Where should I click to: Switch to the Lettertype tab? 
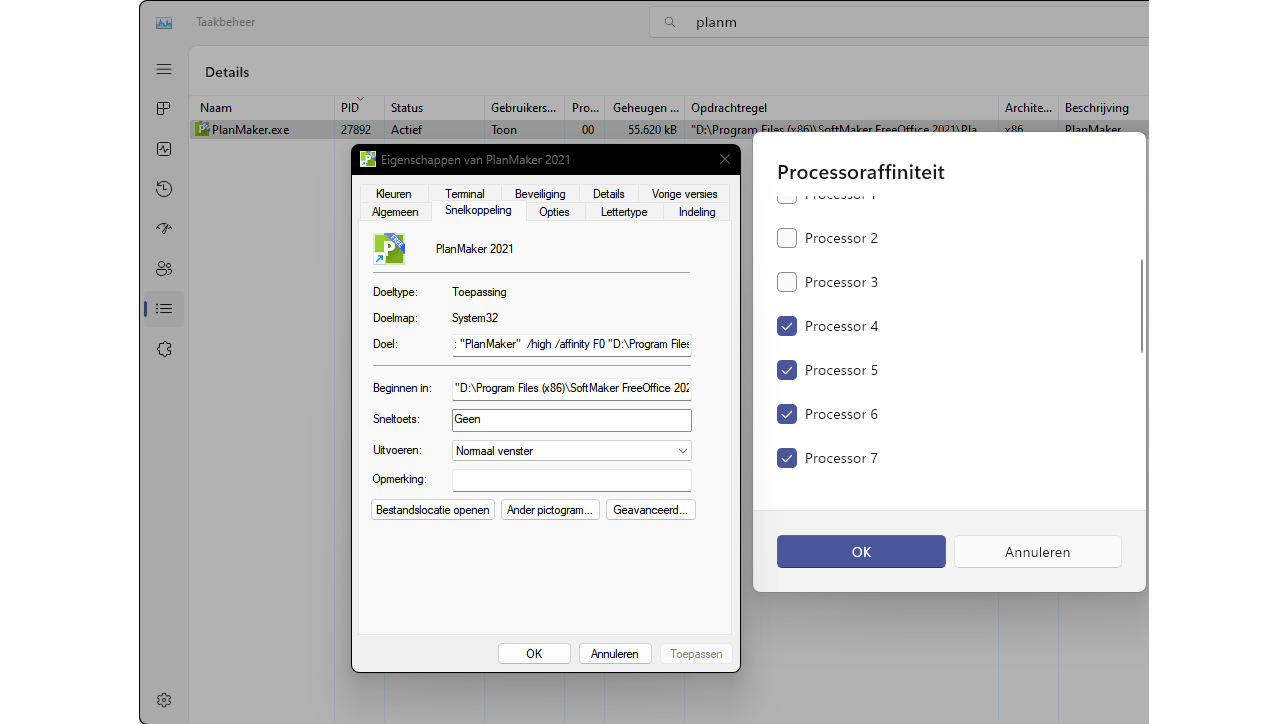coord(624,212)
